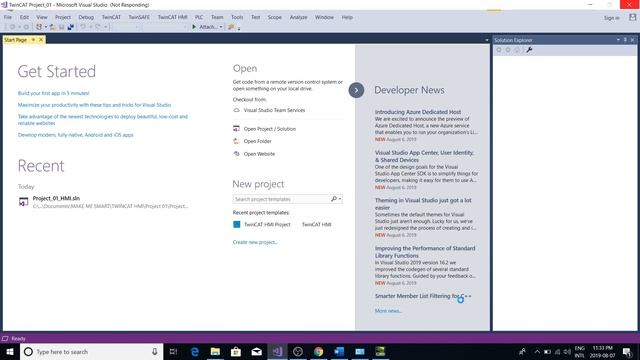
Task: Click the Windows Start button
Action: (10, 351)
